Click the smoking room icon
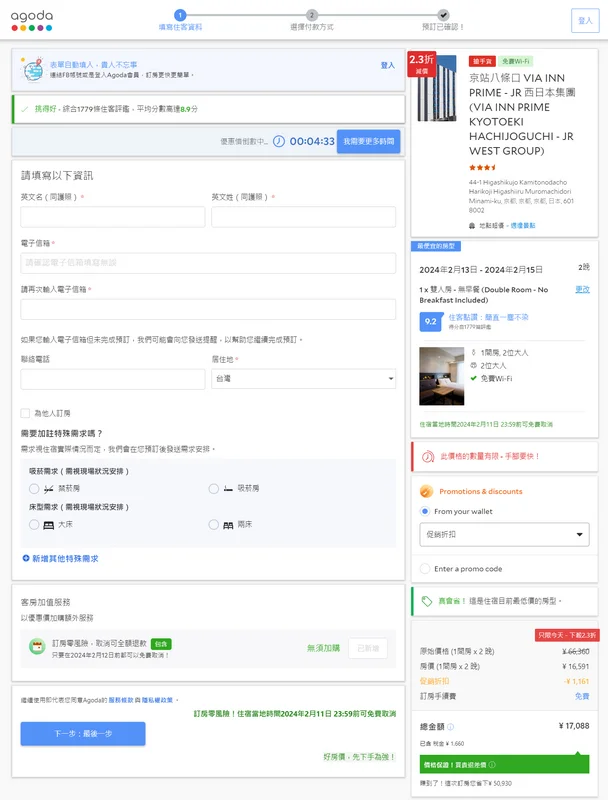The image size is (608, 800). point(228,489)
